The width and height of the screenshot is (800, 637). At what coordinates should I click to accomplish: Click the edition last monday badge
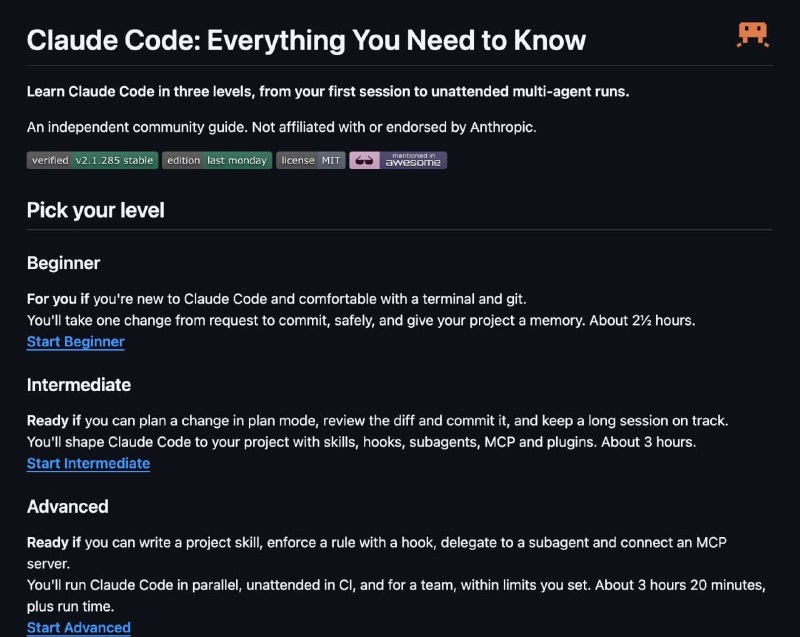(x=217, y=160)
